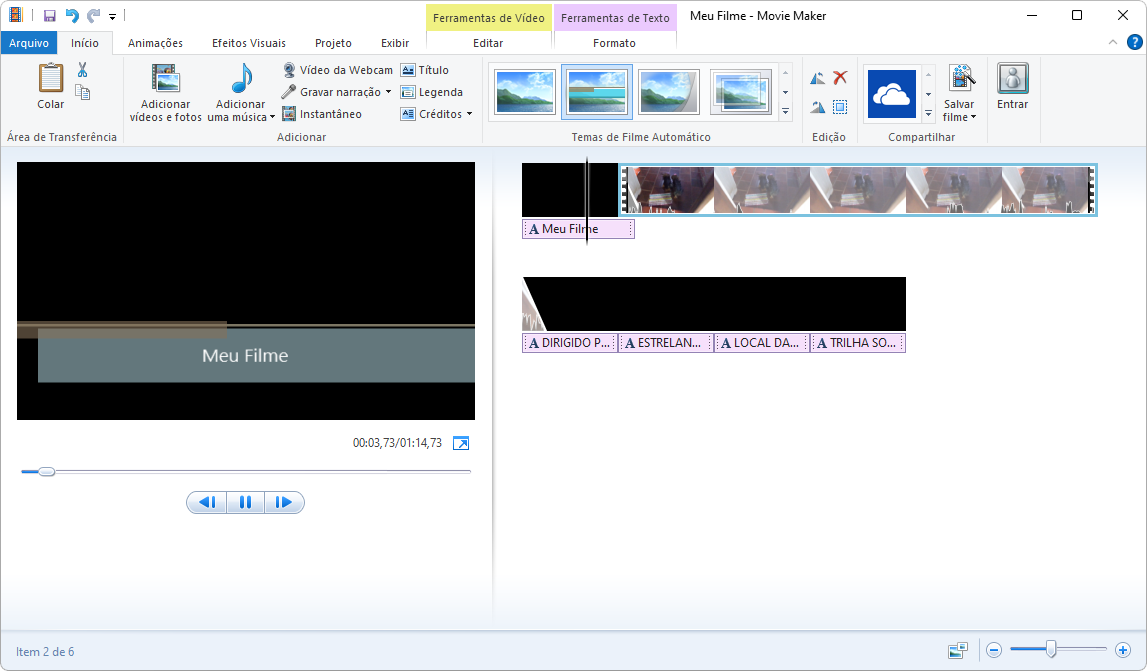The image size is (1147, 671).
Task: Click the Título button
Action: point(425,70)
